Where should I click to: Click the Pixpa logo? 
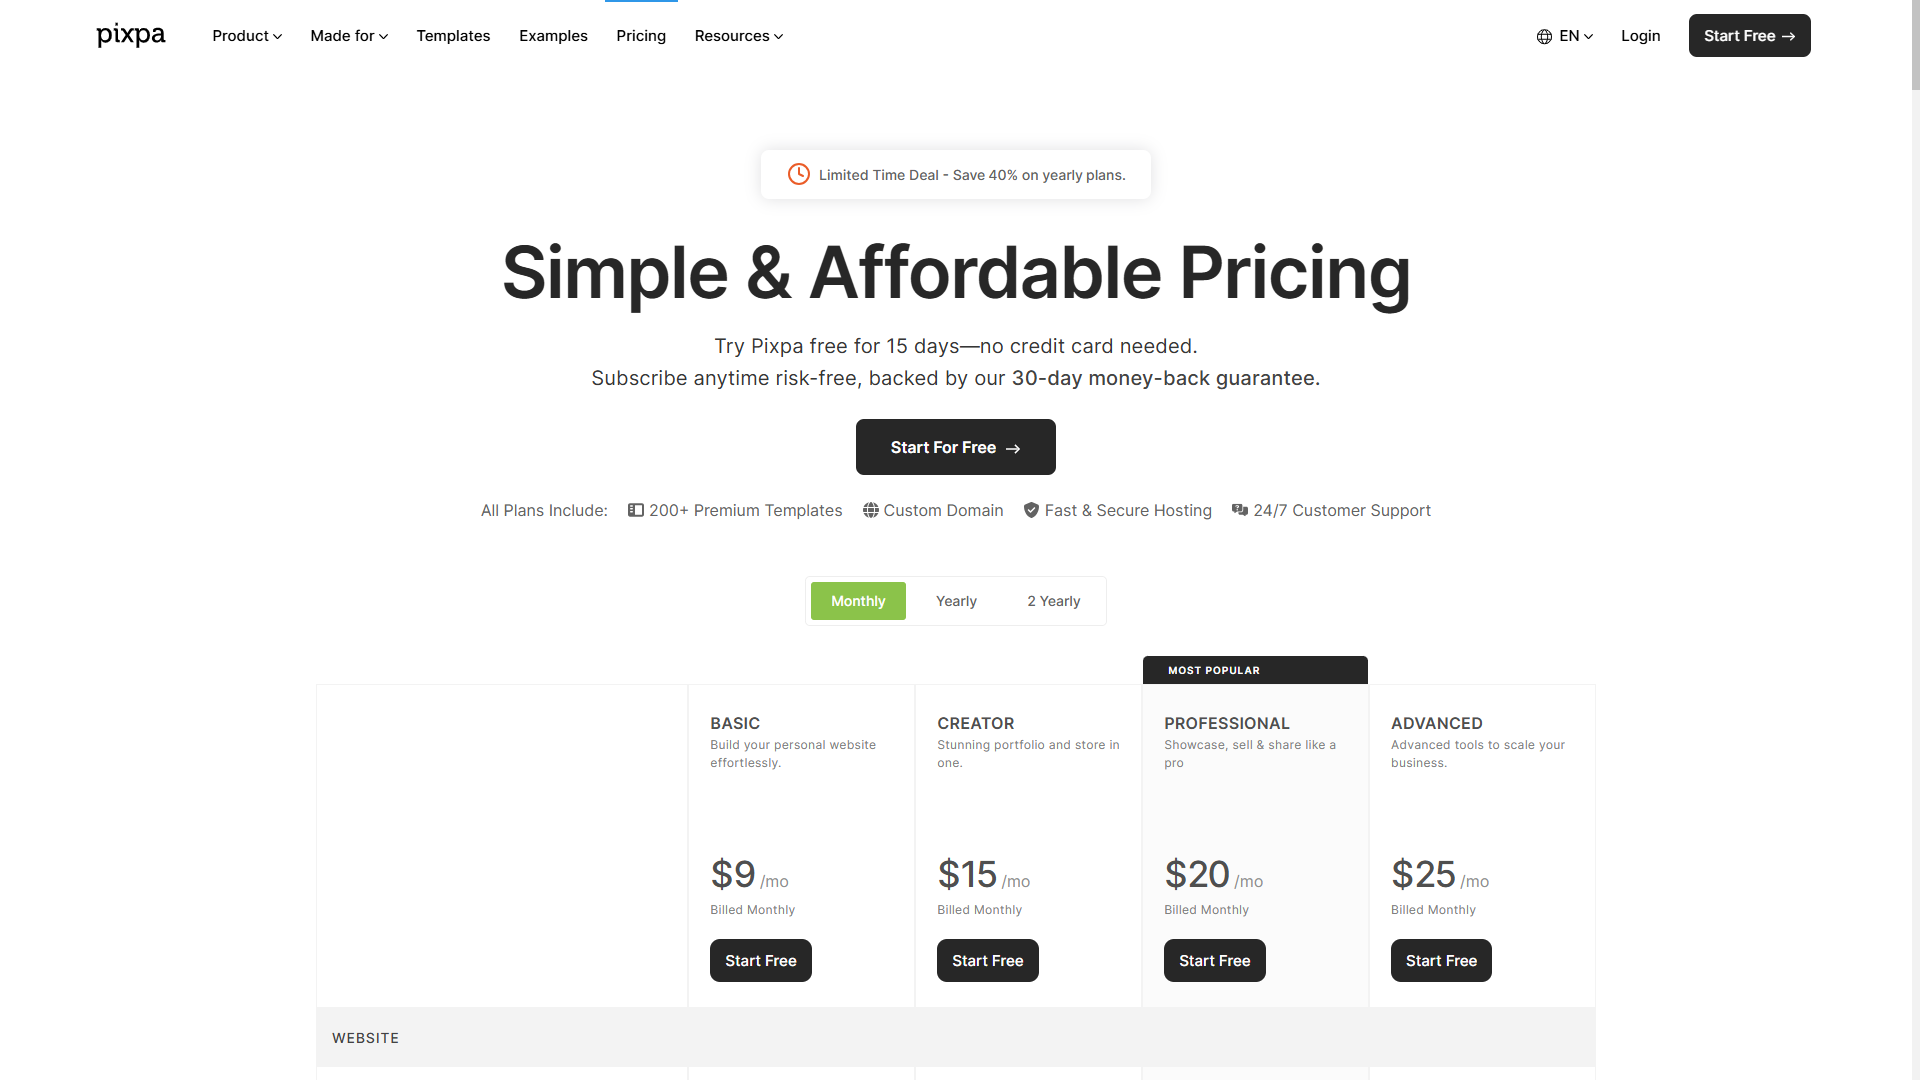131,35
